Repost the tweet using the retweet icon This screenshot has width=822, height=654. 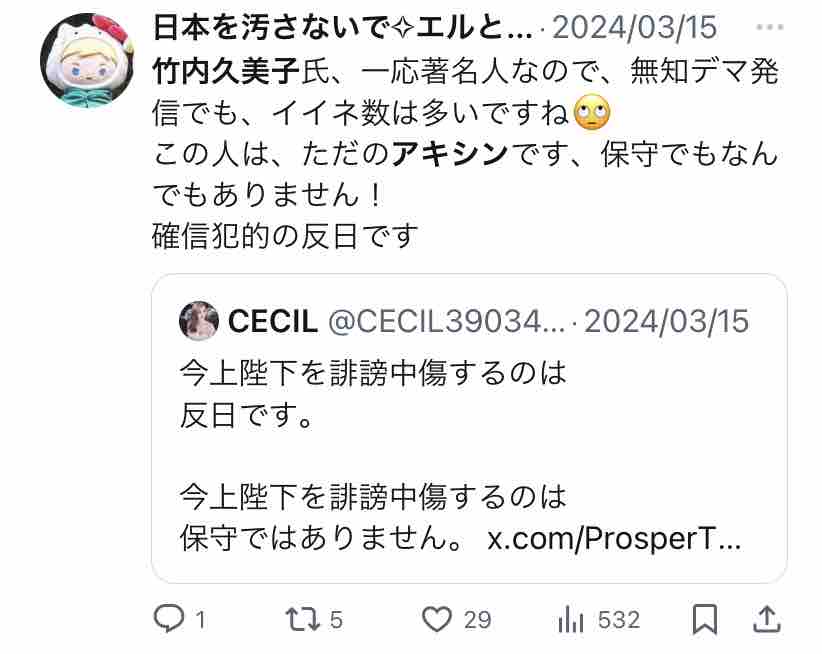coord(302,619)
